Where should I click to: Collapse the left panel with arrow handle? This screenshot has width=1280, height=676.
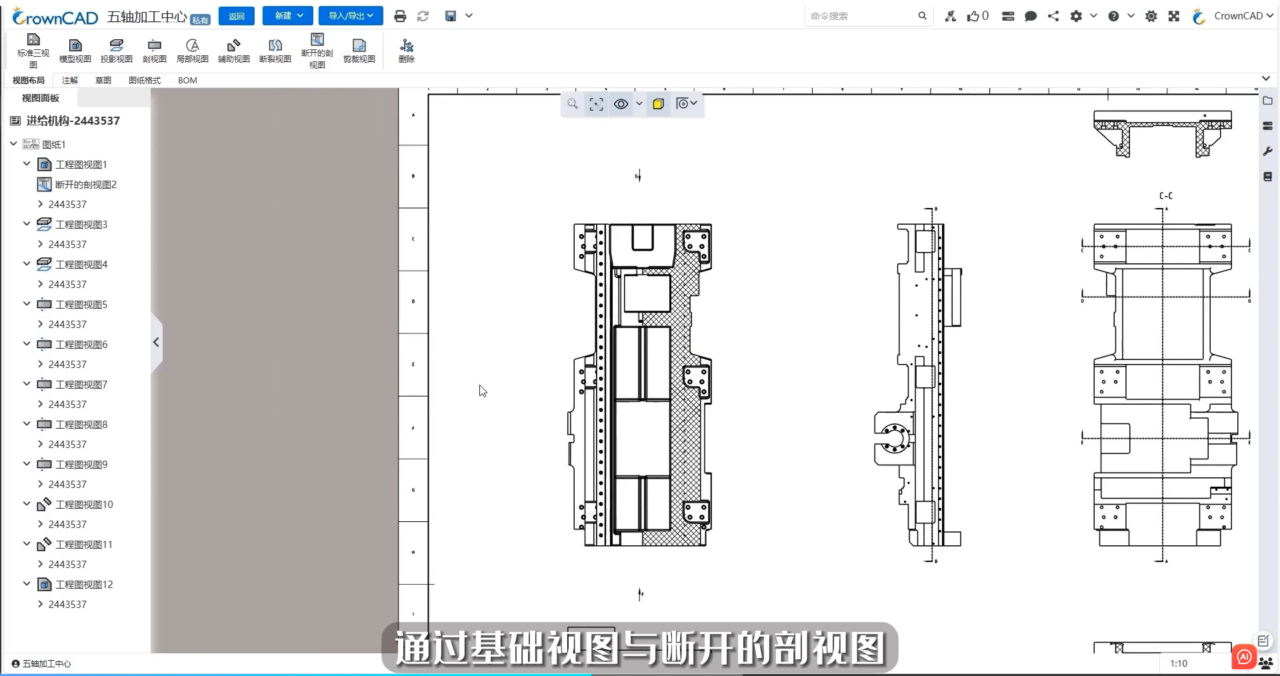tap(156, 342)
